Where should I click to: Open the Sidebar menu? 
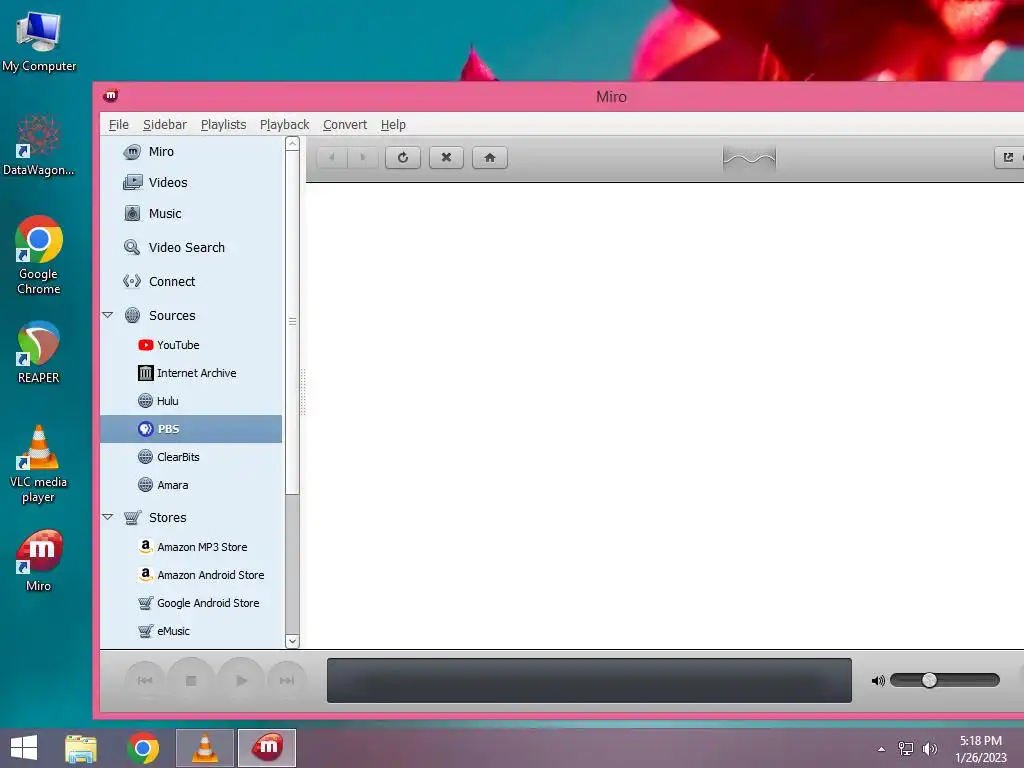point(165,125)
